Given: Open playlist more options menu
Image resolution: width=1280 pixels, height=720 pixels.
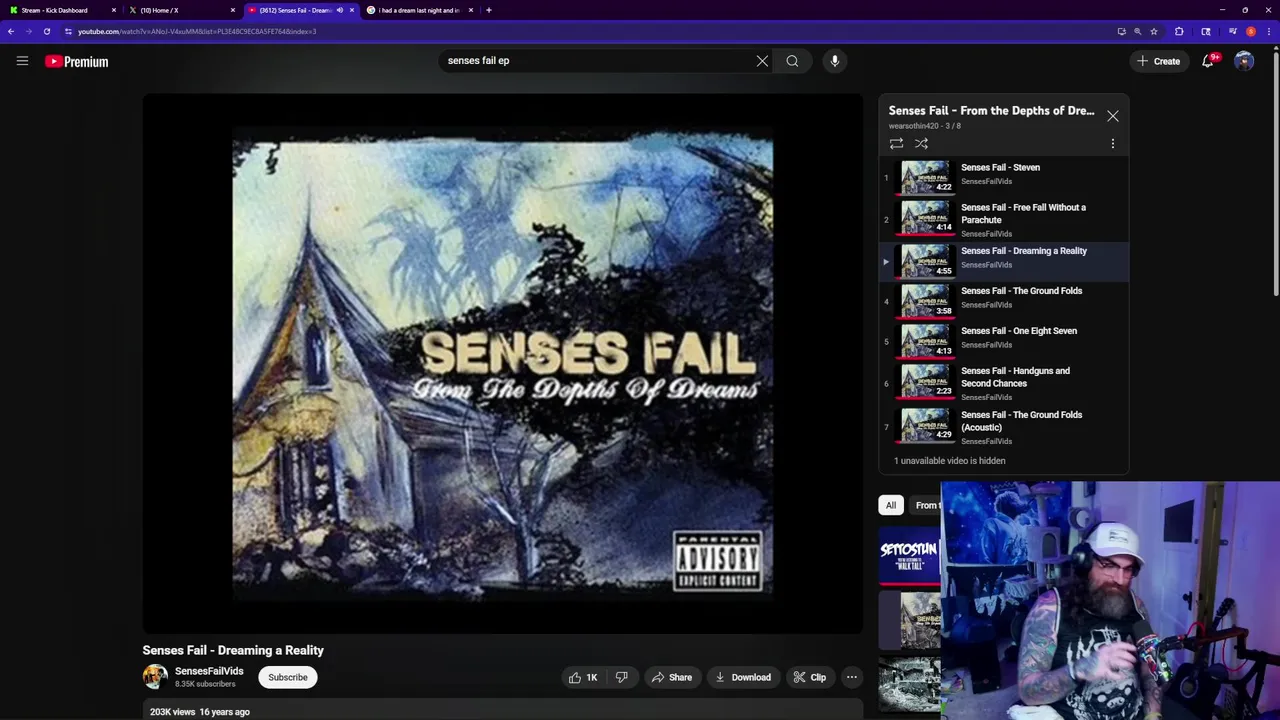Looking at the screenshot, I should click(1112, 144).
